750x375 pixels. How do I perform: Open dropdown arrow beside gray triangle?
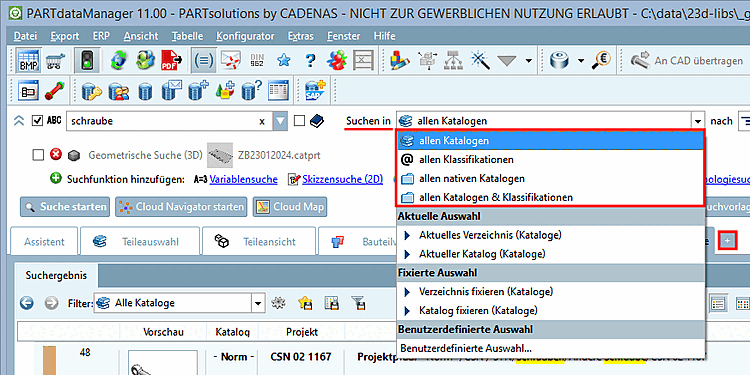tap(528, 61)
